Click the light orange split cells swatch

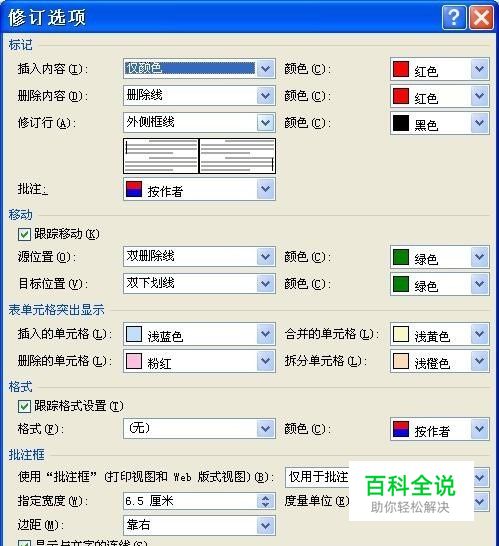(400, 361)
